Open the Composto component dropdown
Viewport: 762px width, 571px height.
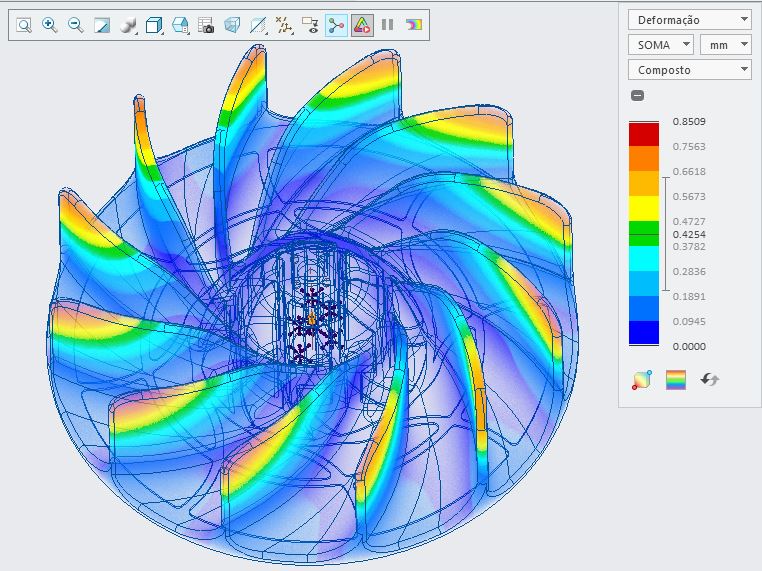(689, 70)
